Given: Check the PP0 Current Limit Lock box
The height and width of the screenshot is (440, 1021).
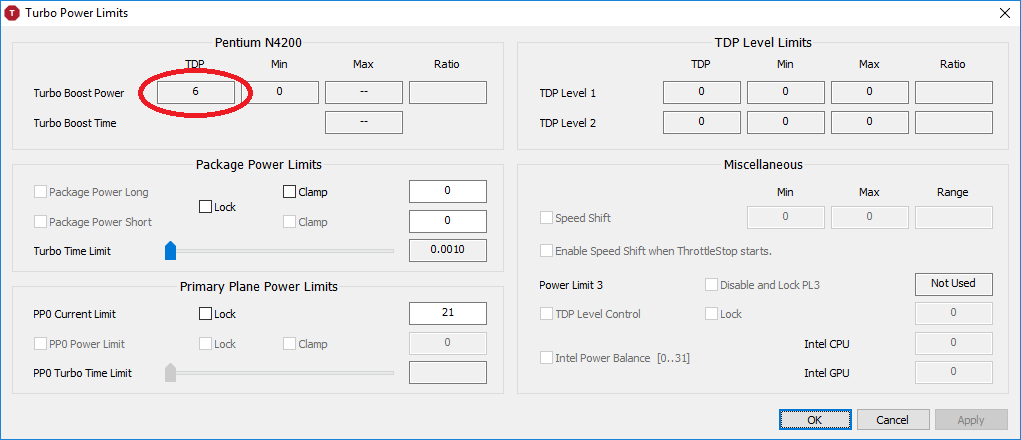Looking at the screenshot, I should pos(206,314).
